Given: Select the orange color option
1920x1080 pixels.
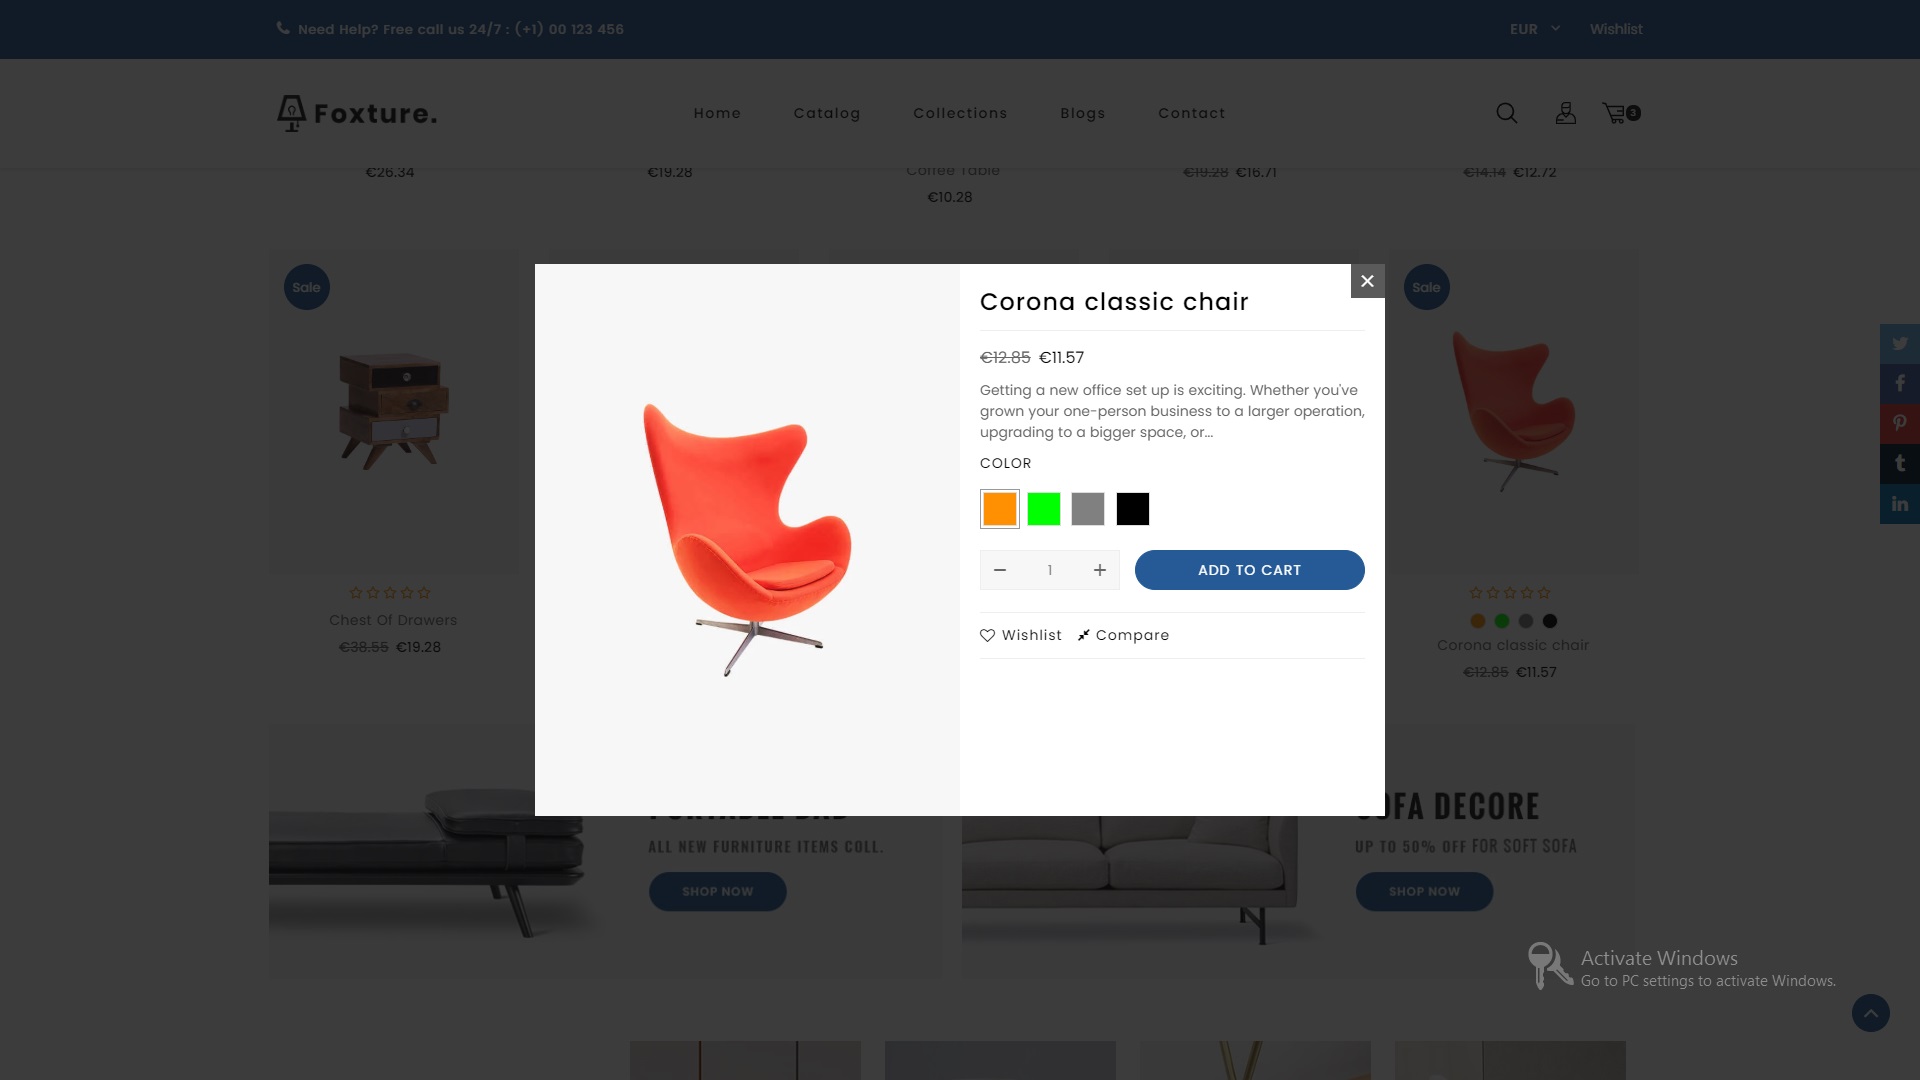Looking at the screenshot, I should 1000,509.
